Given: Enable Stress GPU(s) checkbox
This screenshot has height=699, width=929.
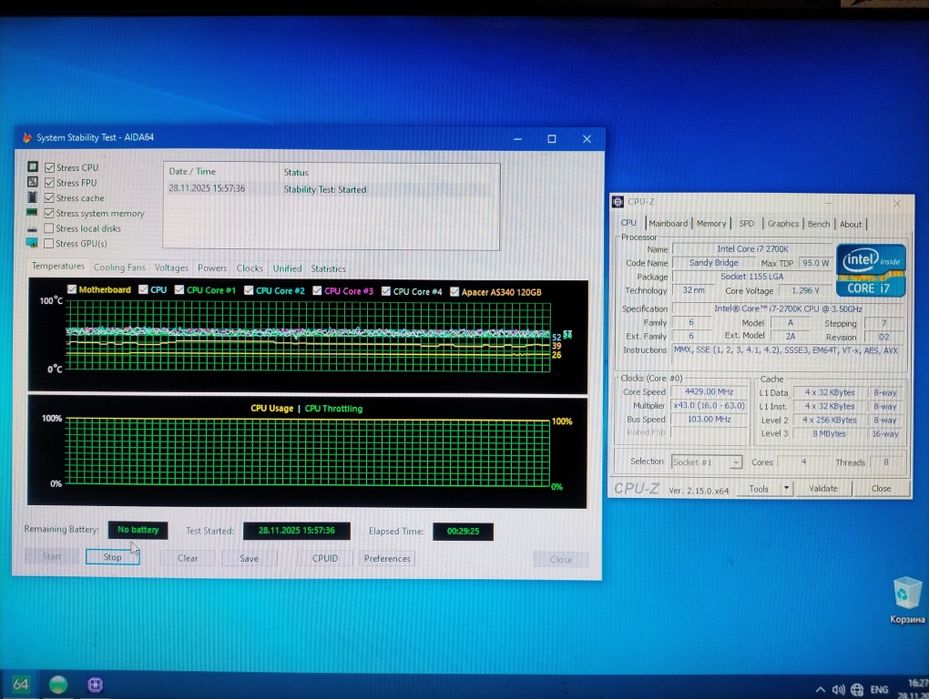Looking at the screenshot, I should tap(49, 243).
